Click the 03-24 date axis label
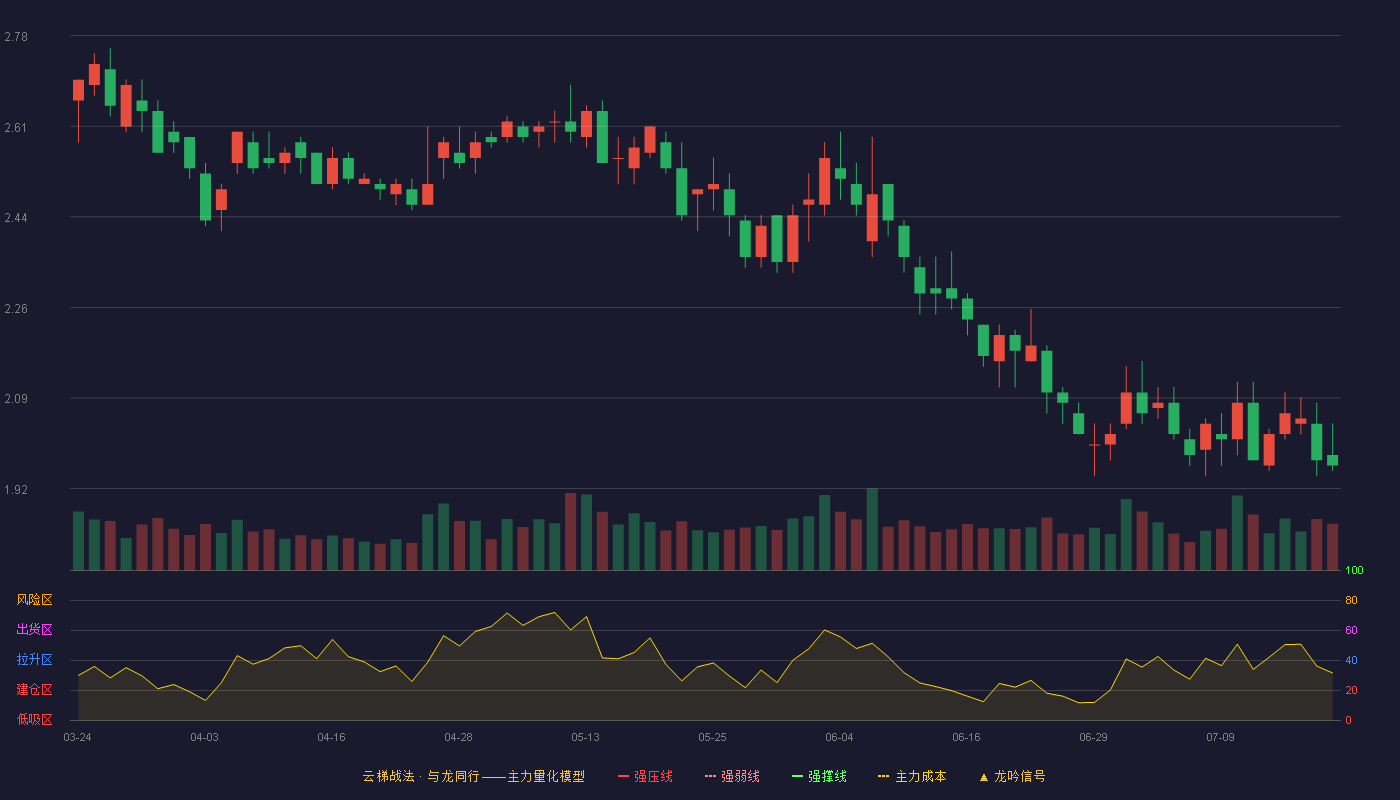The width and height of the screenshot is (1400, 800). click(77, 737)
